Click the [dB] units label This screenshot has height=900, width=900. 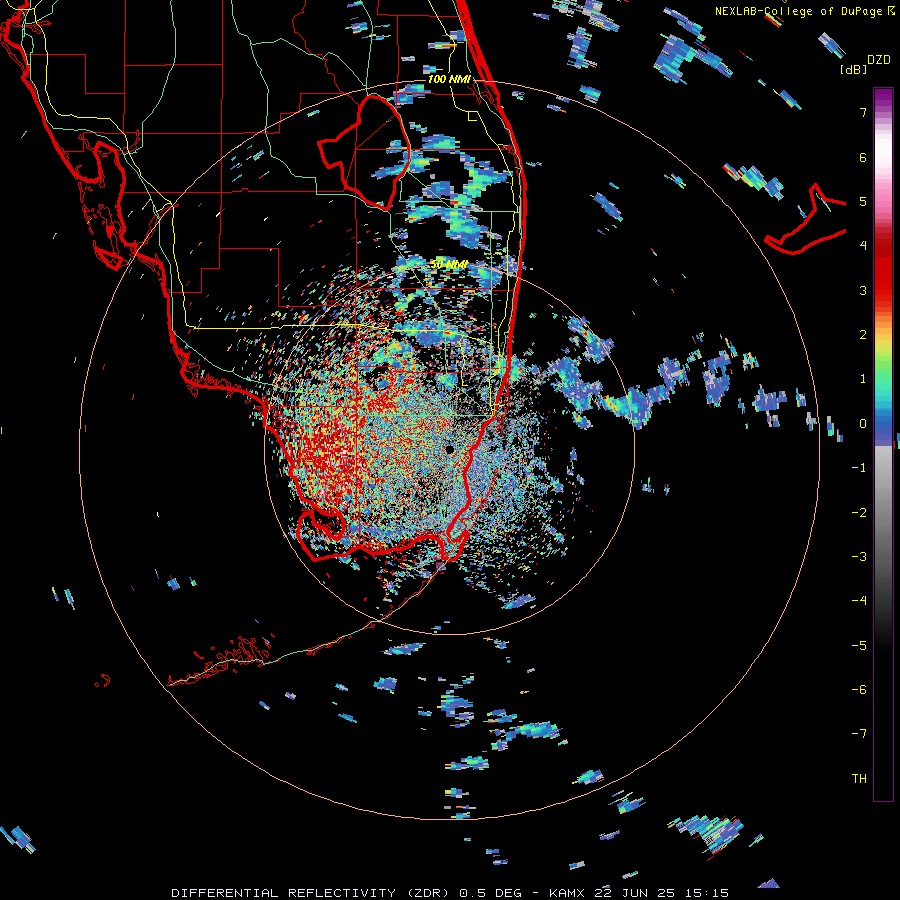(853, 70)
